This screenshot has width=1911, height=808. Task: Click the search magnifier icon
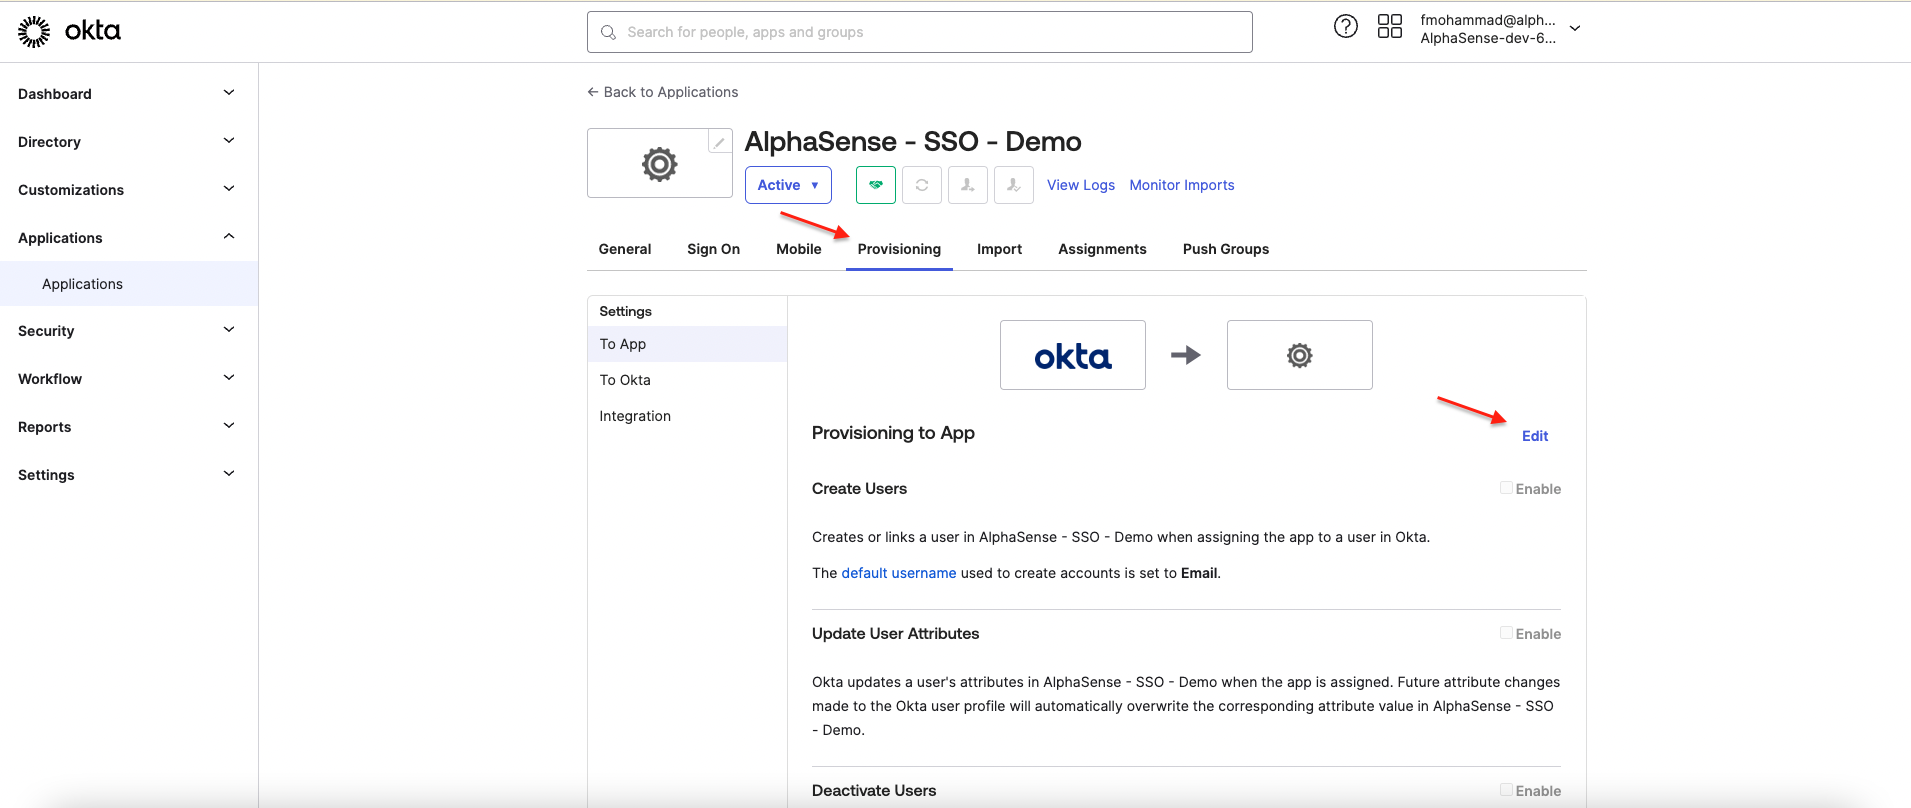(608, 32)
